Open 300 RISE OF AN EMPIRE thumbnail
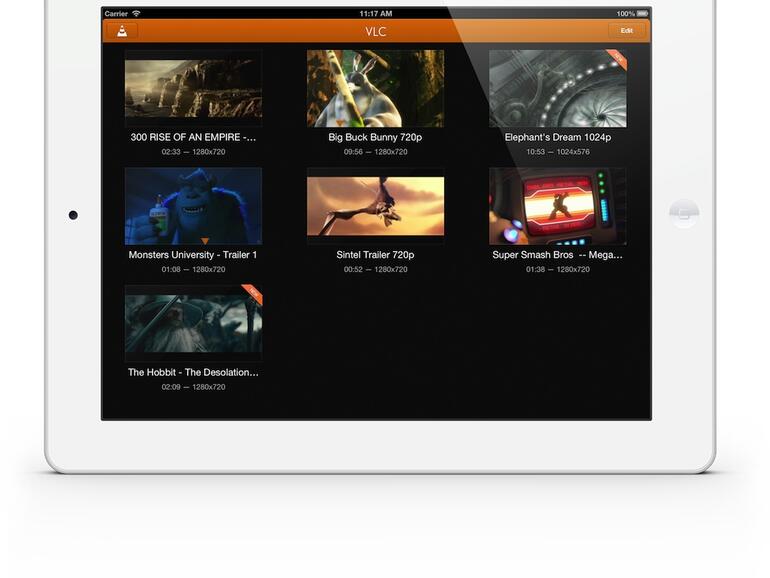770x578 pixels. point(193,88)
